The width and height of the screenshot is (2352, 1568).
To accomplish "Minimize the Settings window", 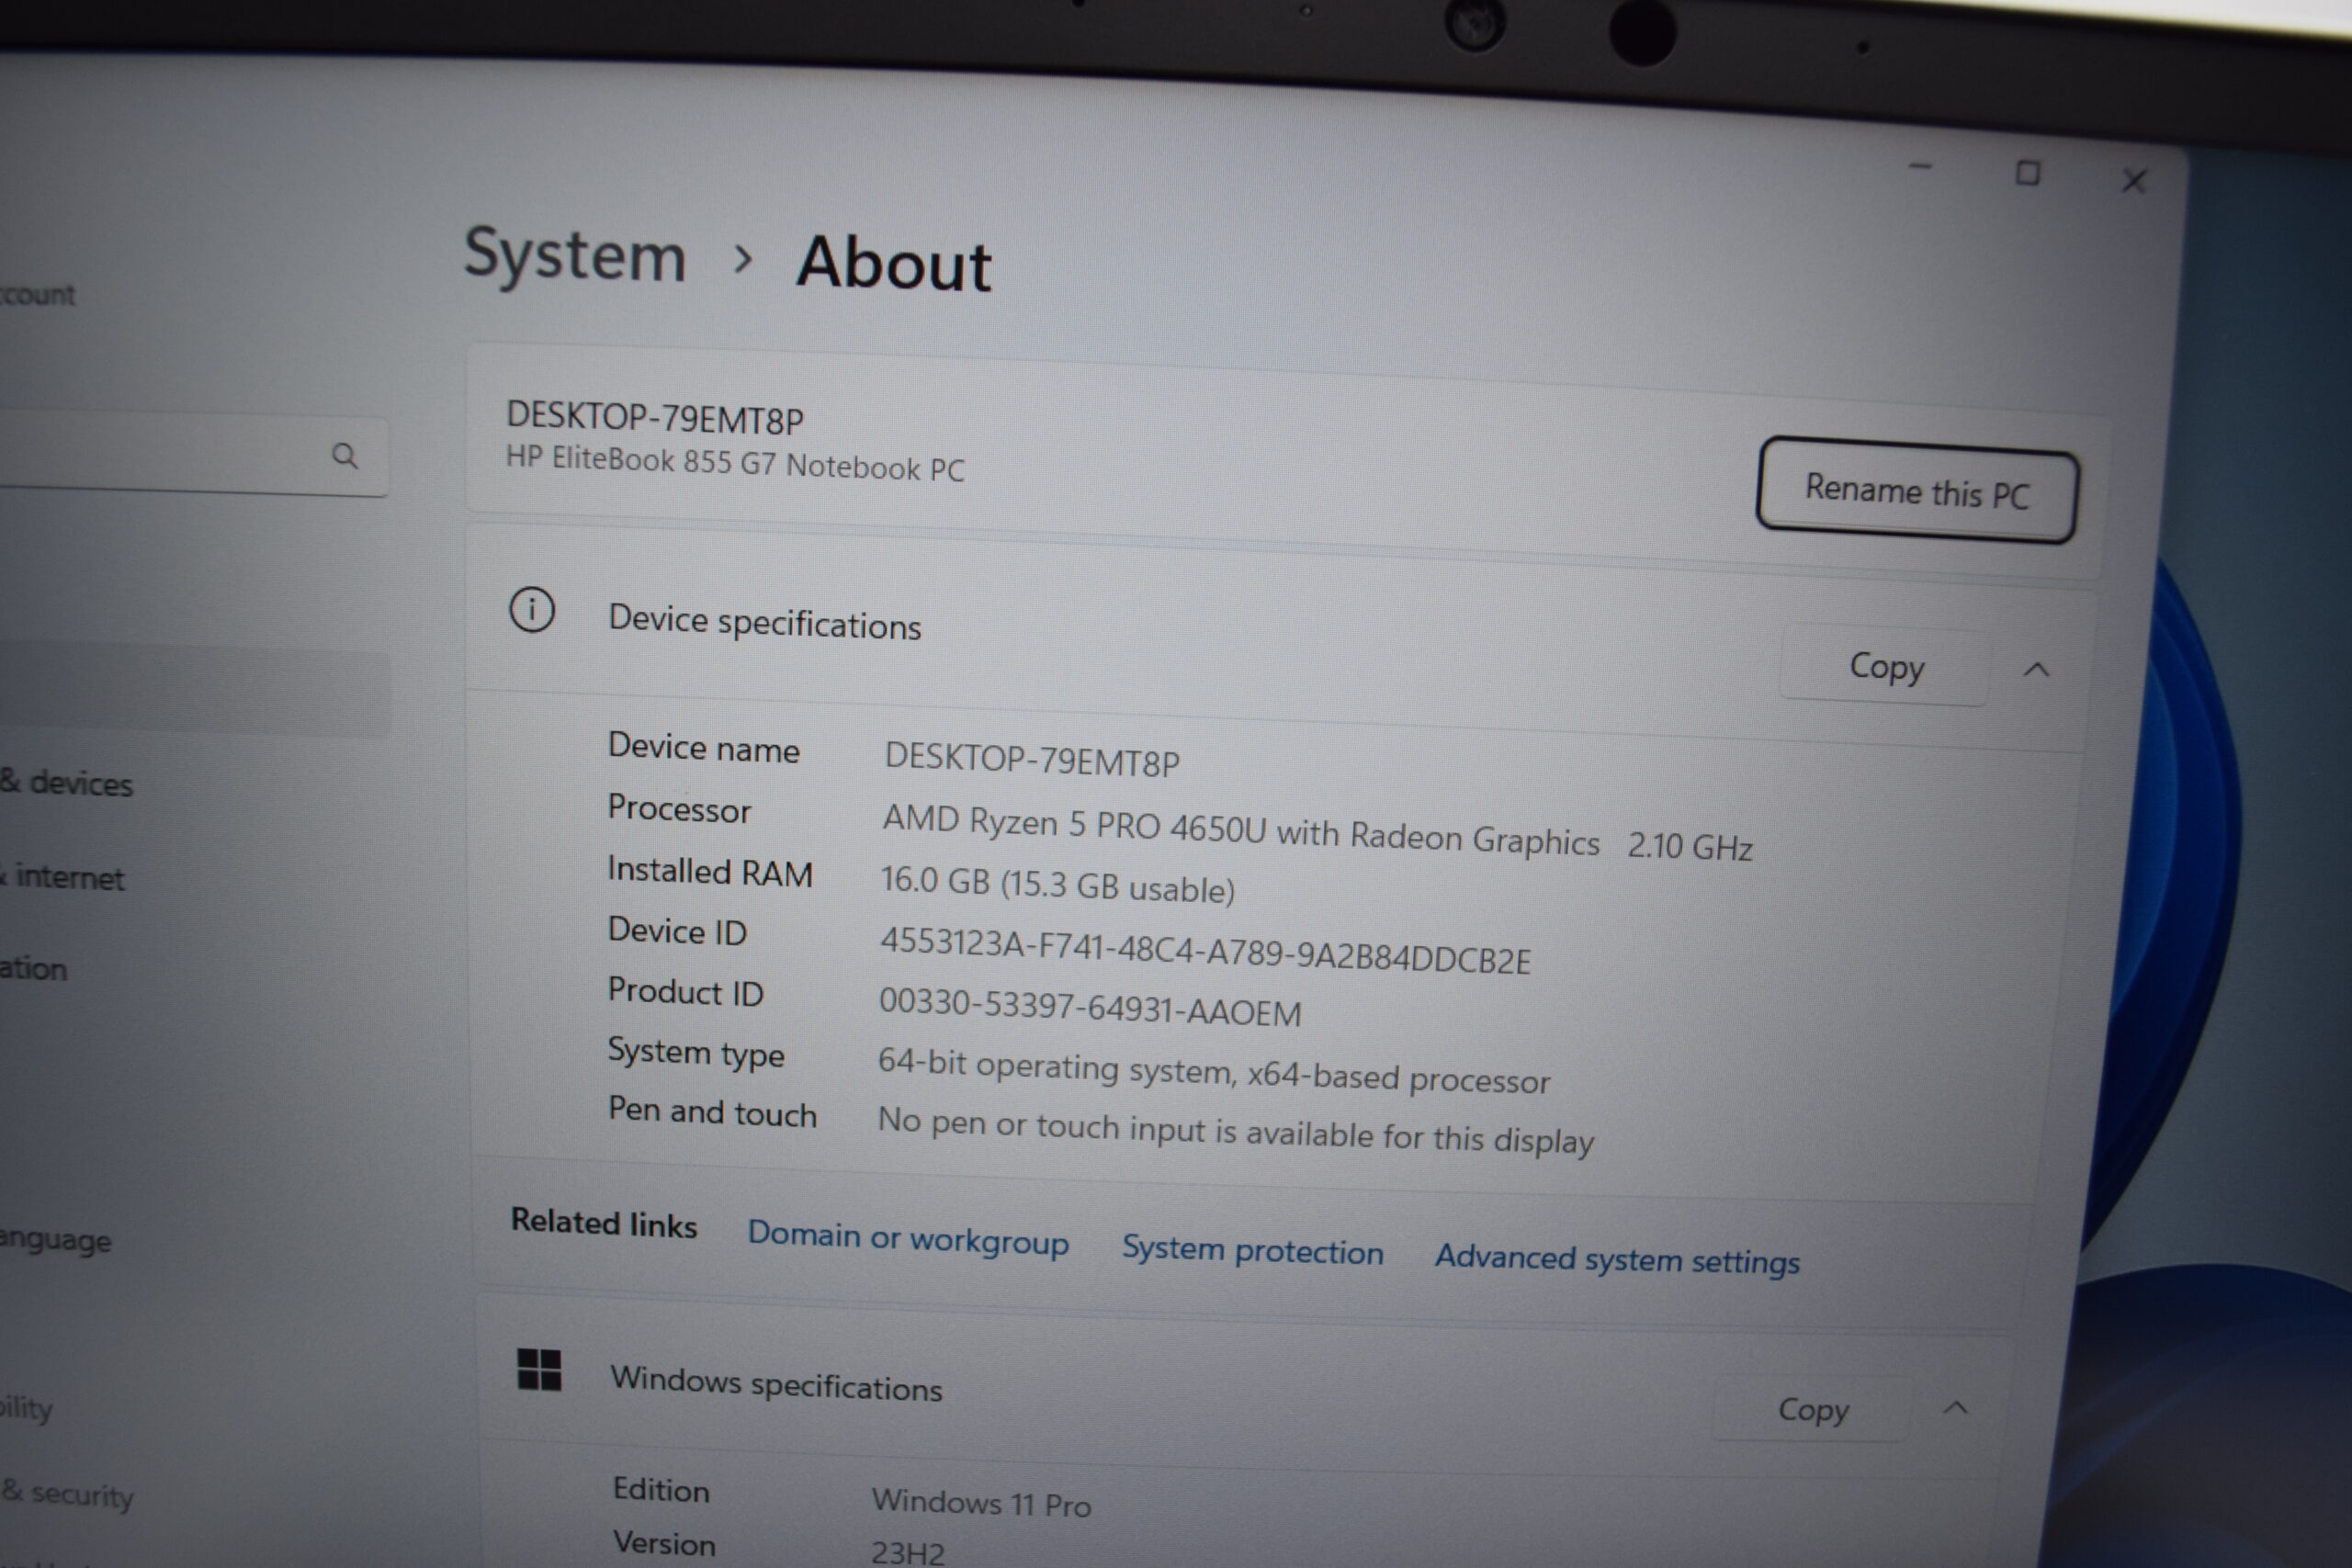I will [1920, 167].
